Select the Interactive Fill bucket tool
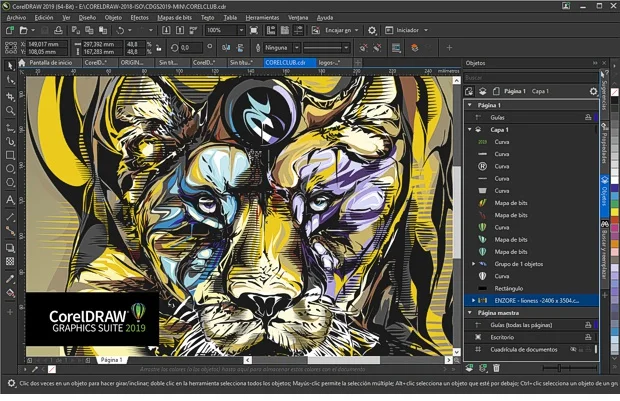This screenshot has height=401, width=620. coord(10,293)
